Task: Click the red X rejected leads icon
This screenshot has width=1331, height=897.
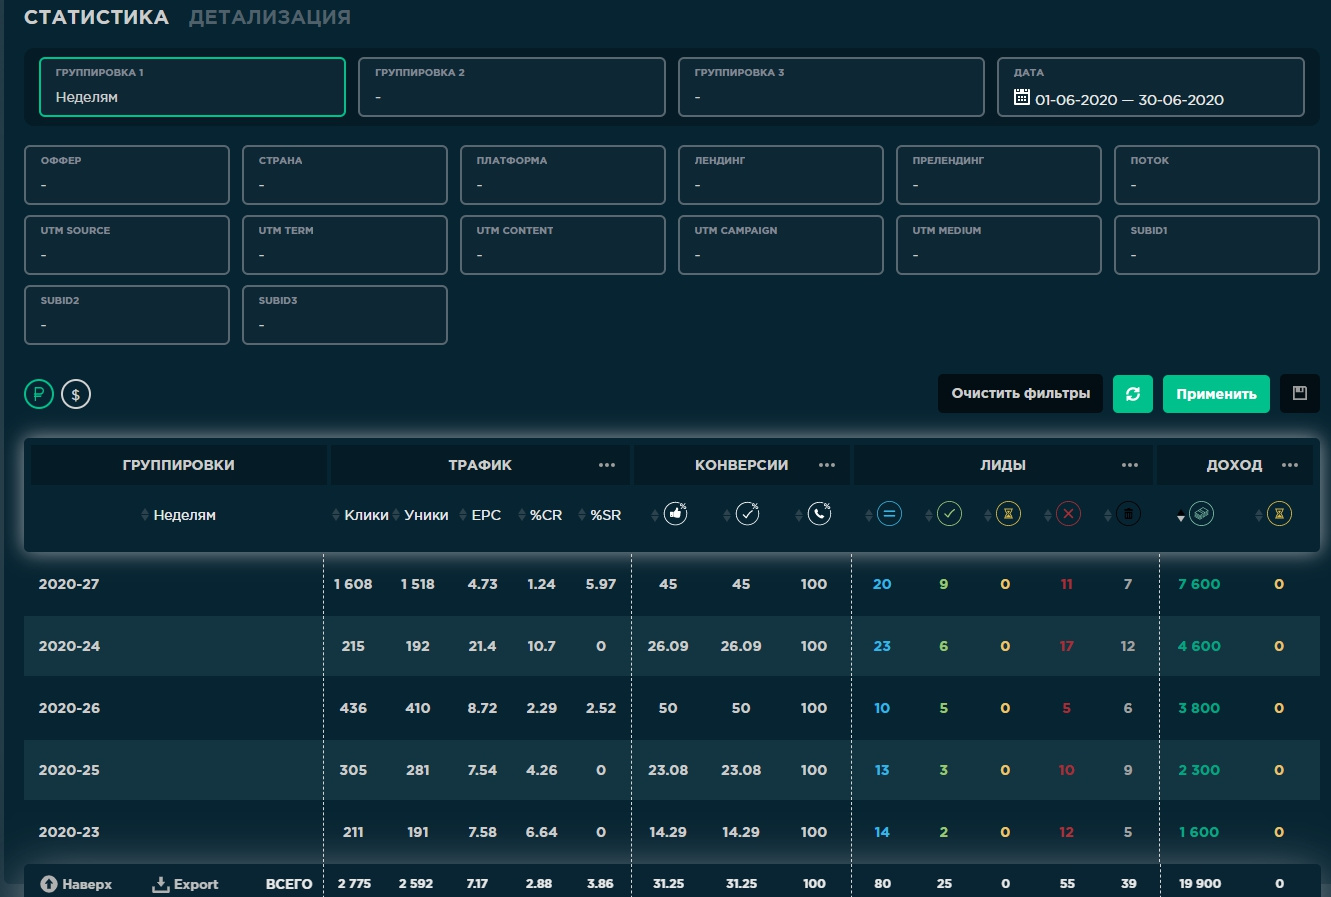Action: pos(1069,514)
